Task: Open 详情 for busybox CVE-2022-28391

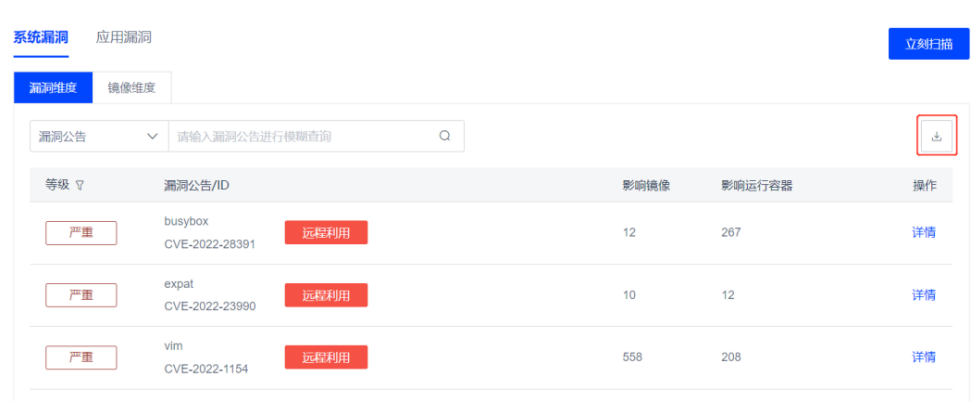Action: click(923, 232)
